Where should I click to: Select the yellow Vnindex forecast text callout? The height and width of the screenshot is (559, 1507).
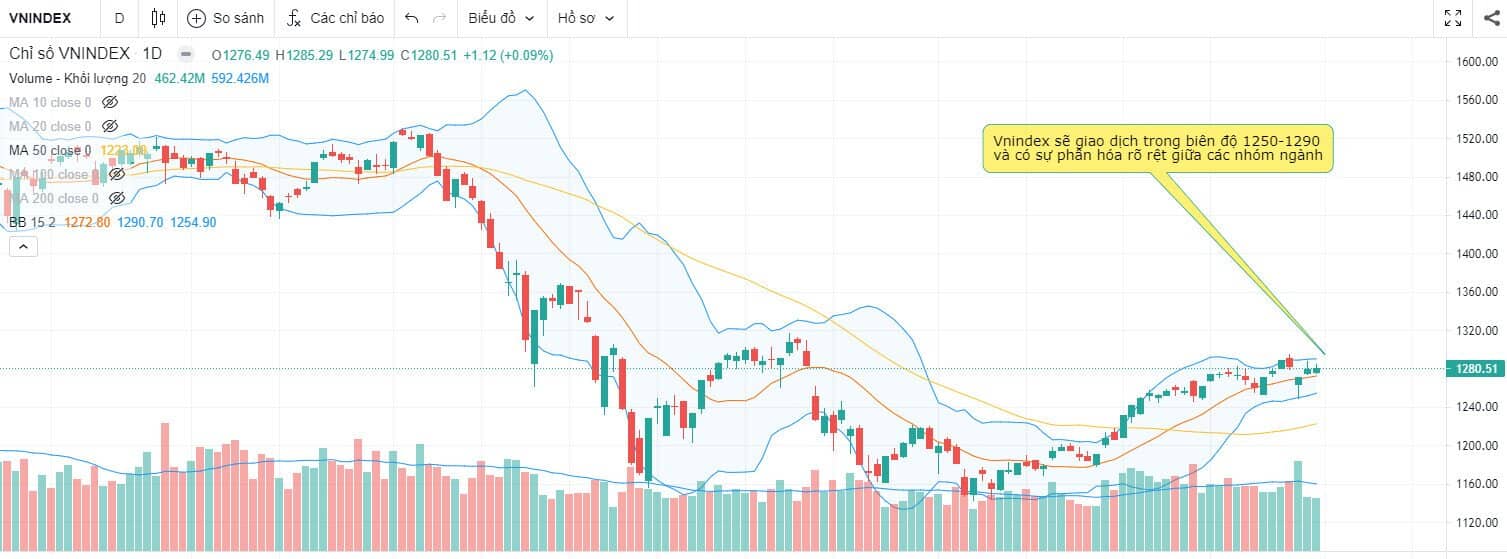(1158, 148)
